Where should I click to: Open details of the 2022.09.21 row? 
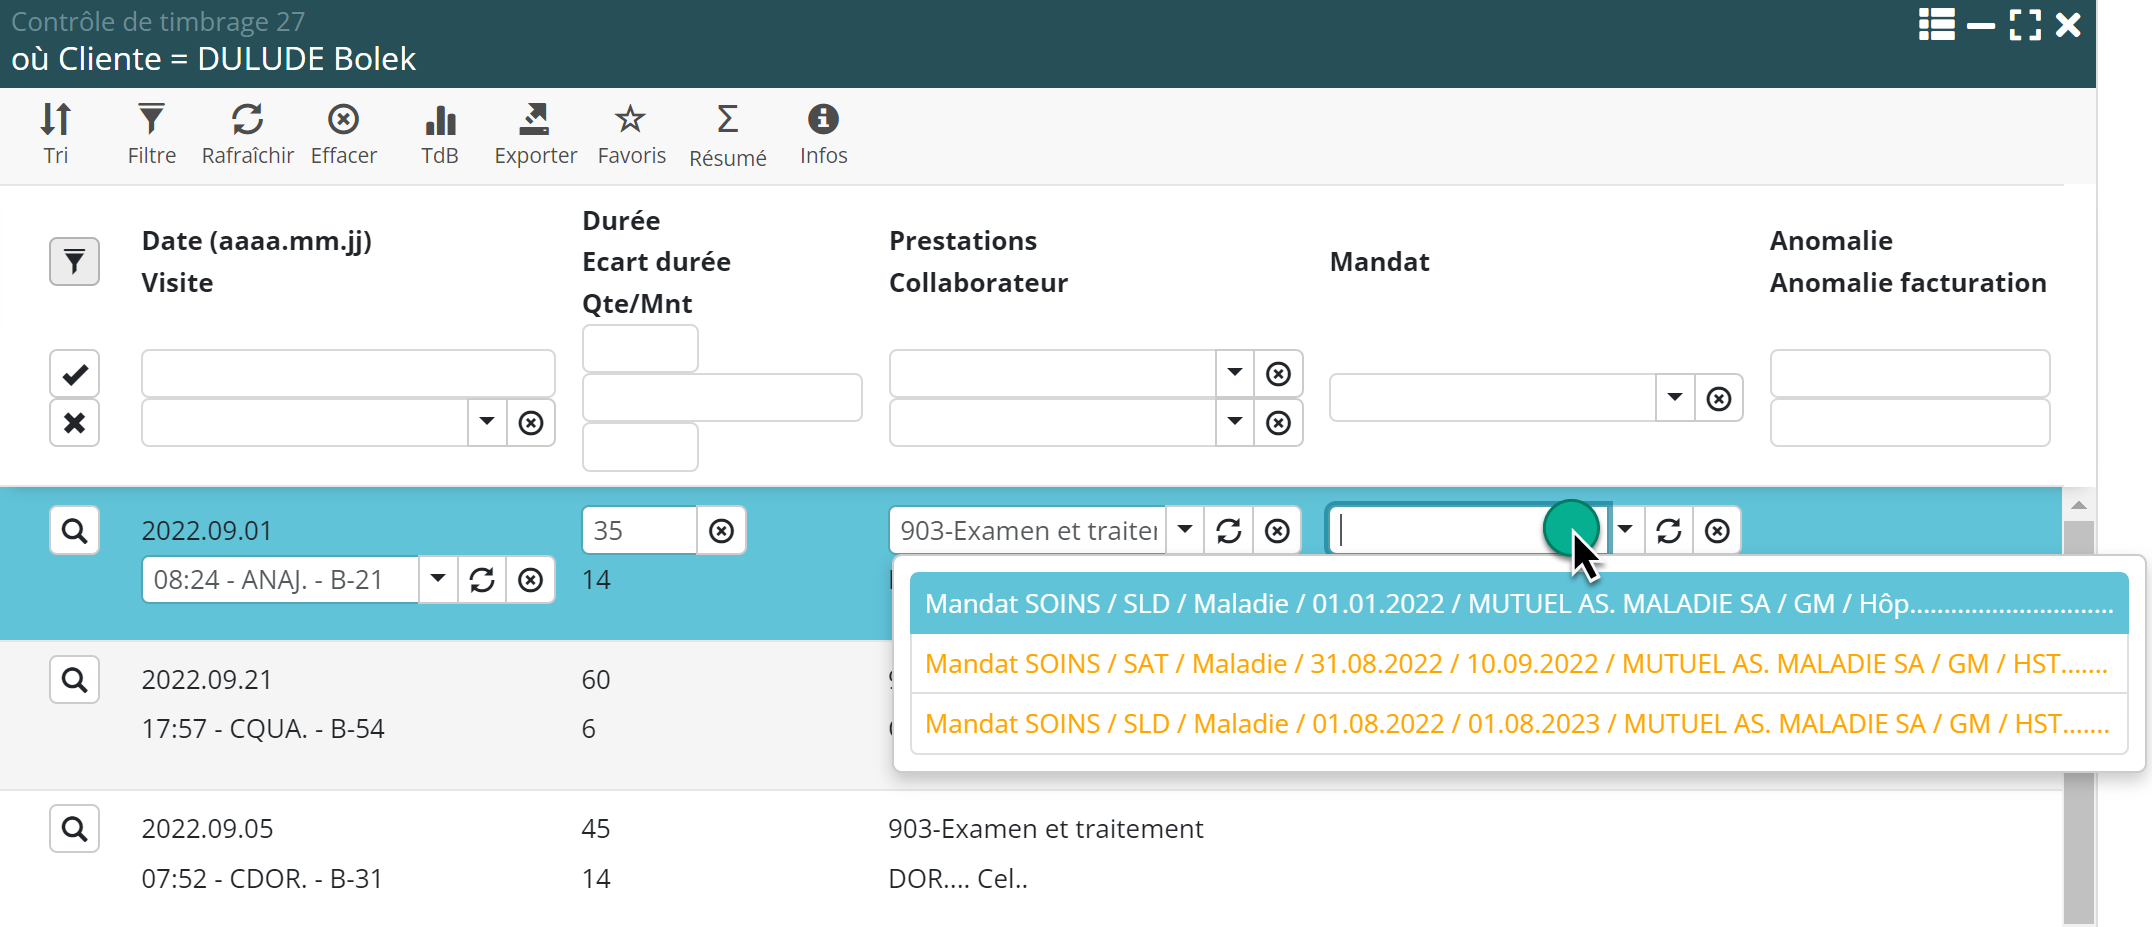(x=74, y=680)
